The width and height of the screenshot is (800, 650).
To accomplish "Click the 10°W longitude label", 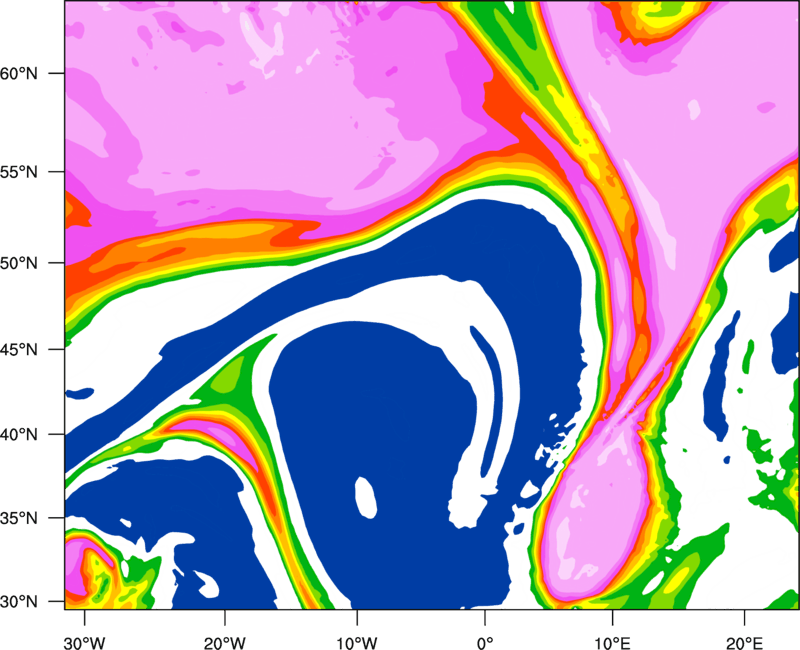I will 357,643.
